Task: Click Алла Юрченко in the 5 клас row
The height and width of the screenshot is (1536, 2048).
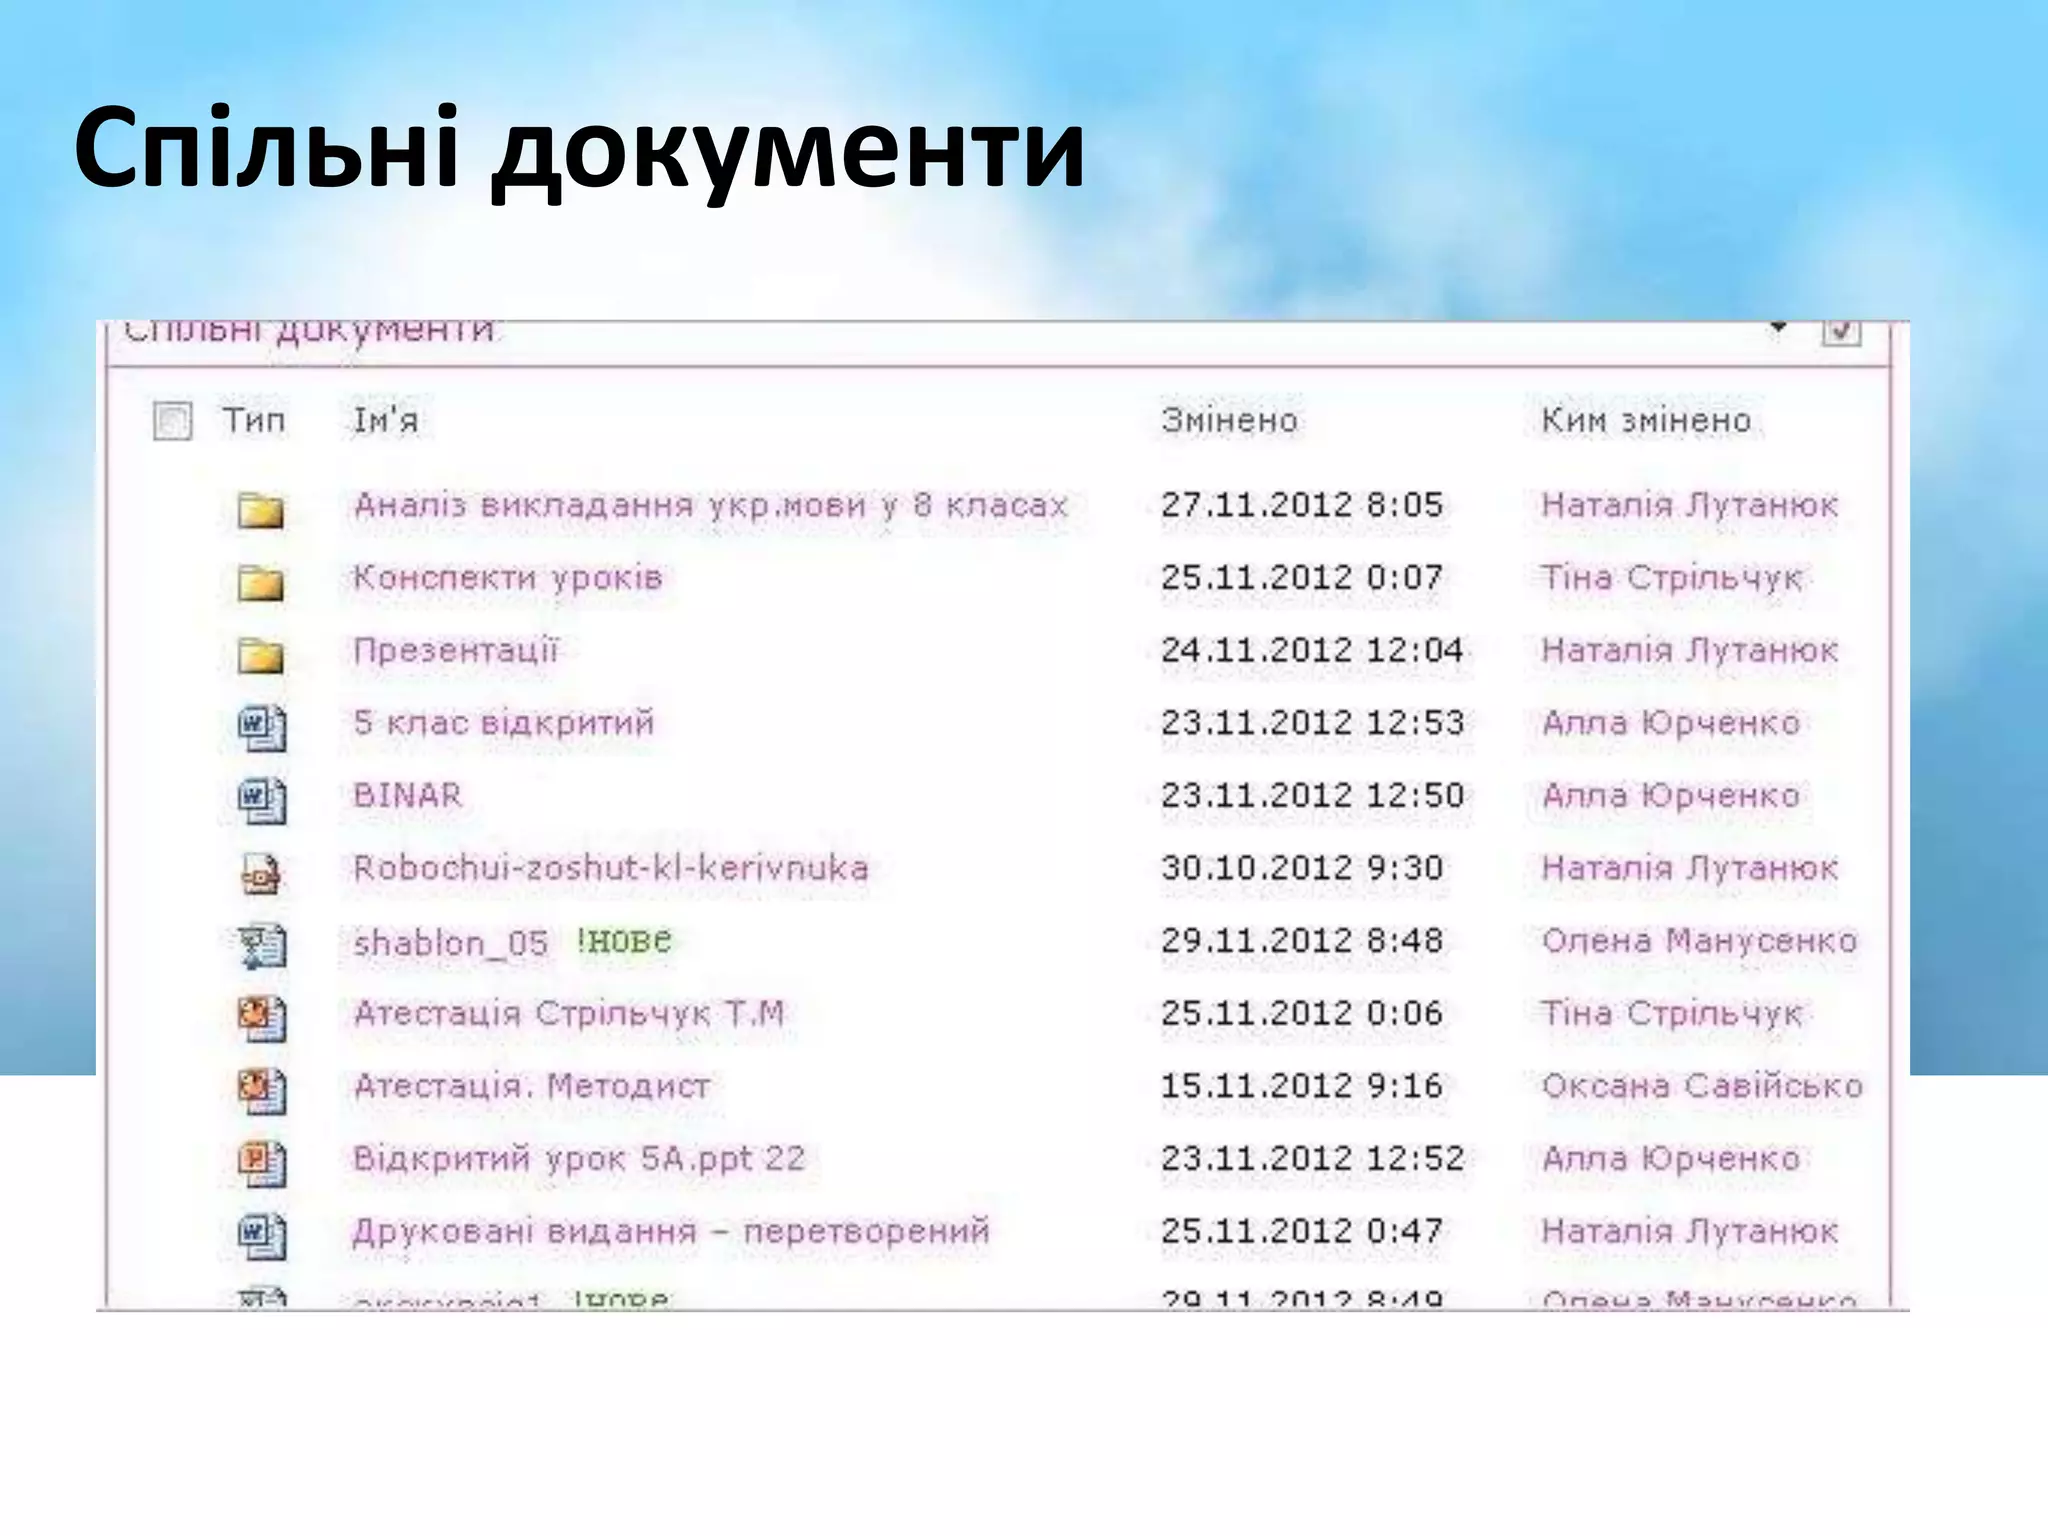Action: pos(1670,723)
